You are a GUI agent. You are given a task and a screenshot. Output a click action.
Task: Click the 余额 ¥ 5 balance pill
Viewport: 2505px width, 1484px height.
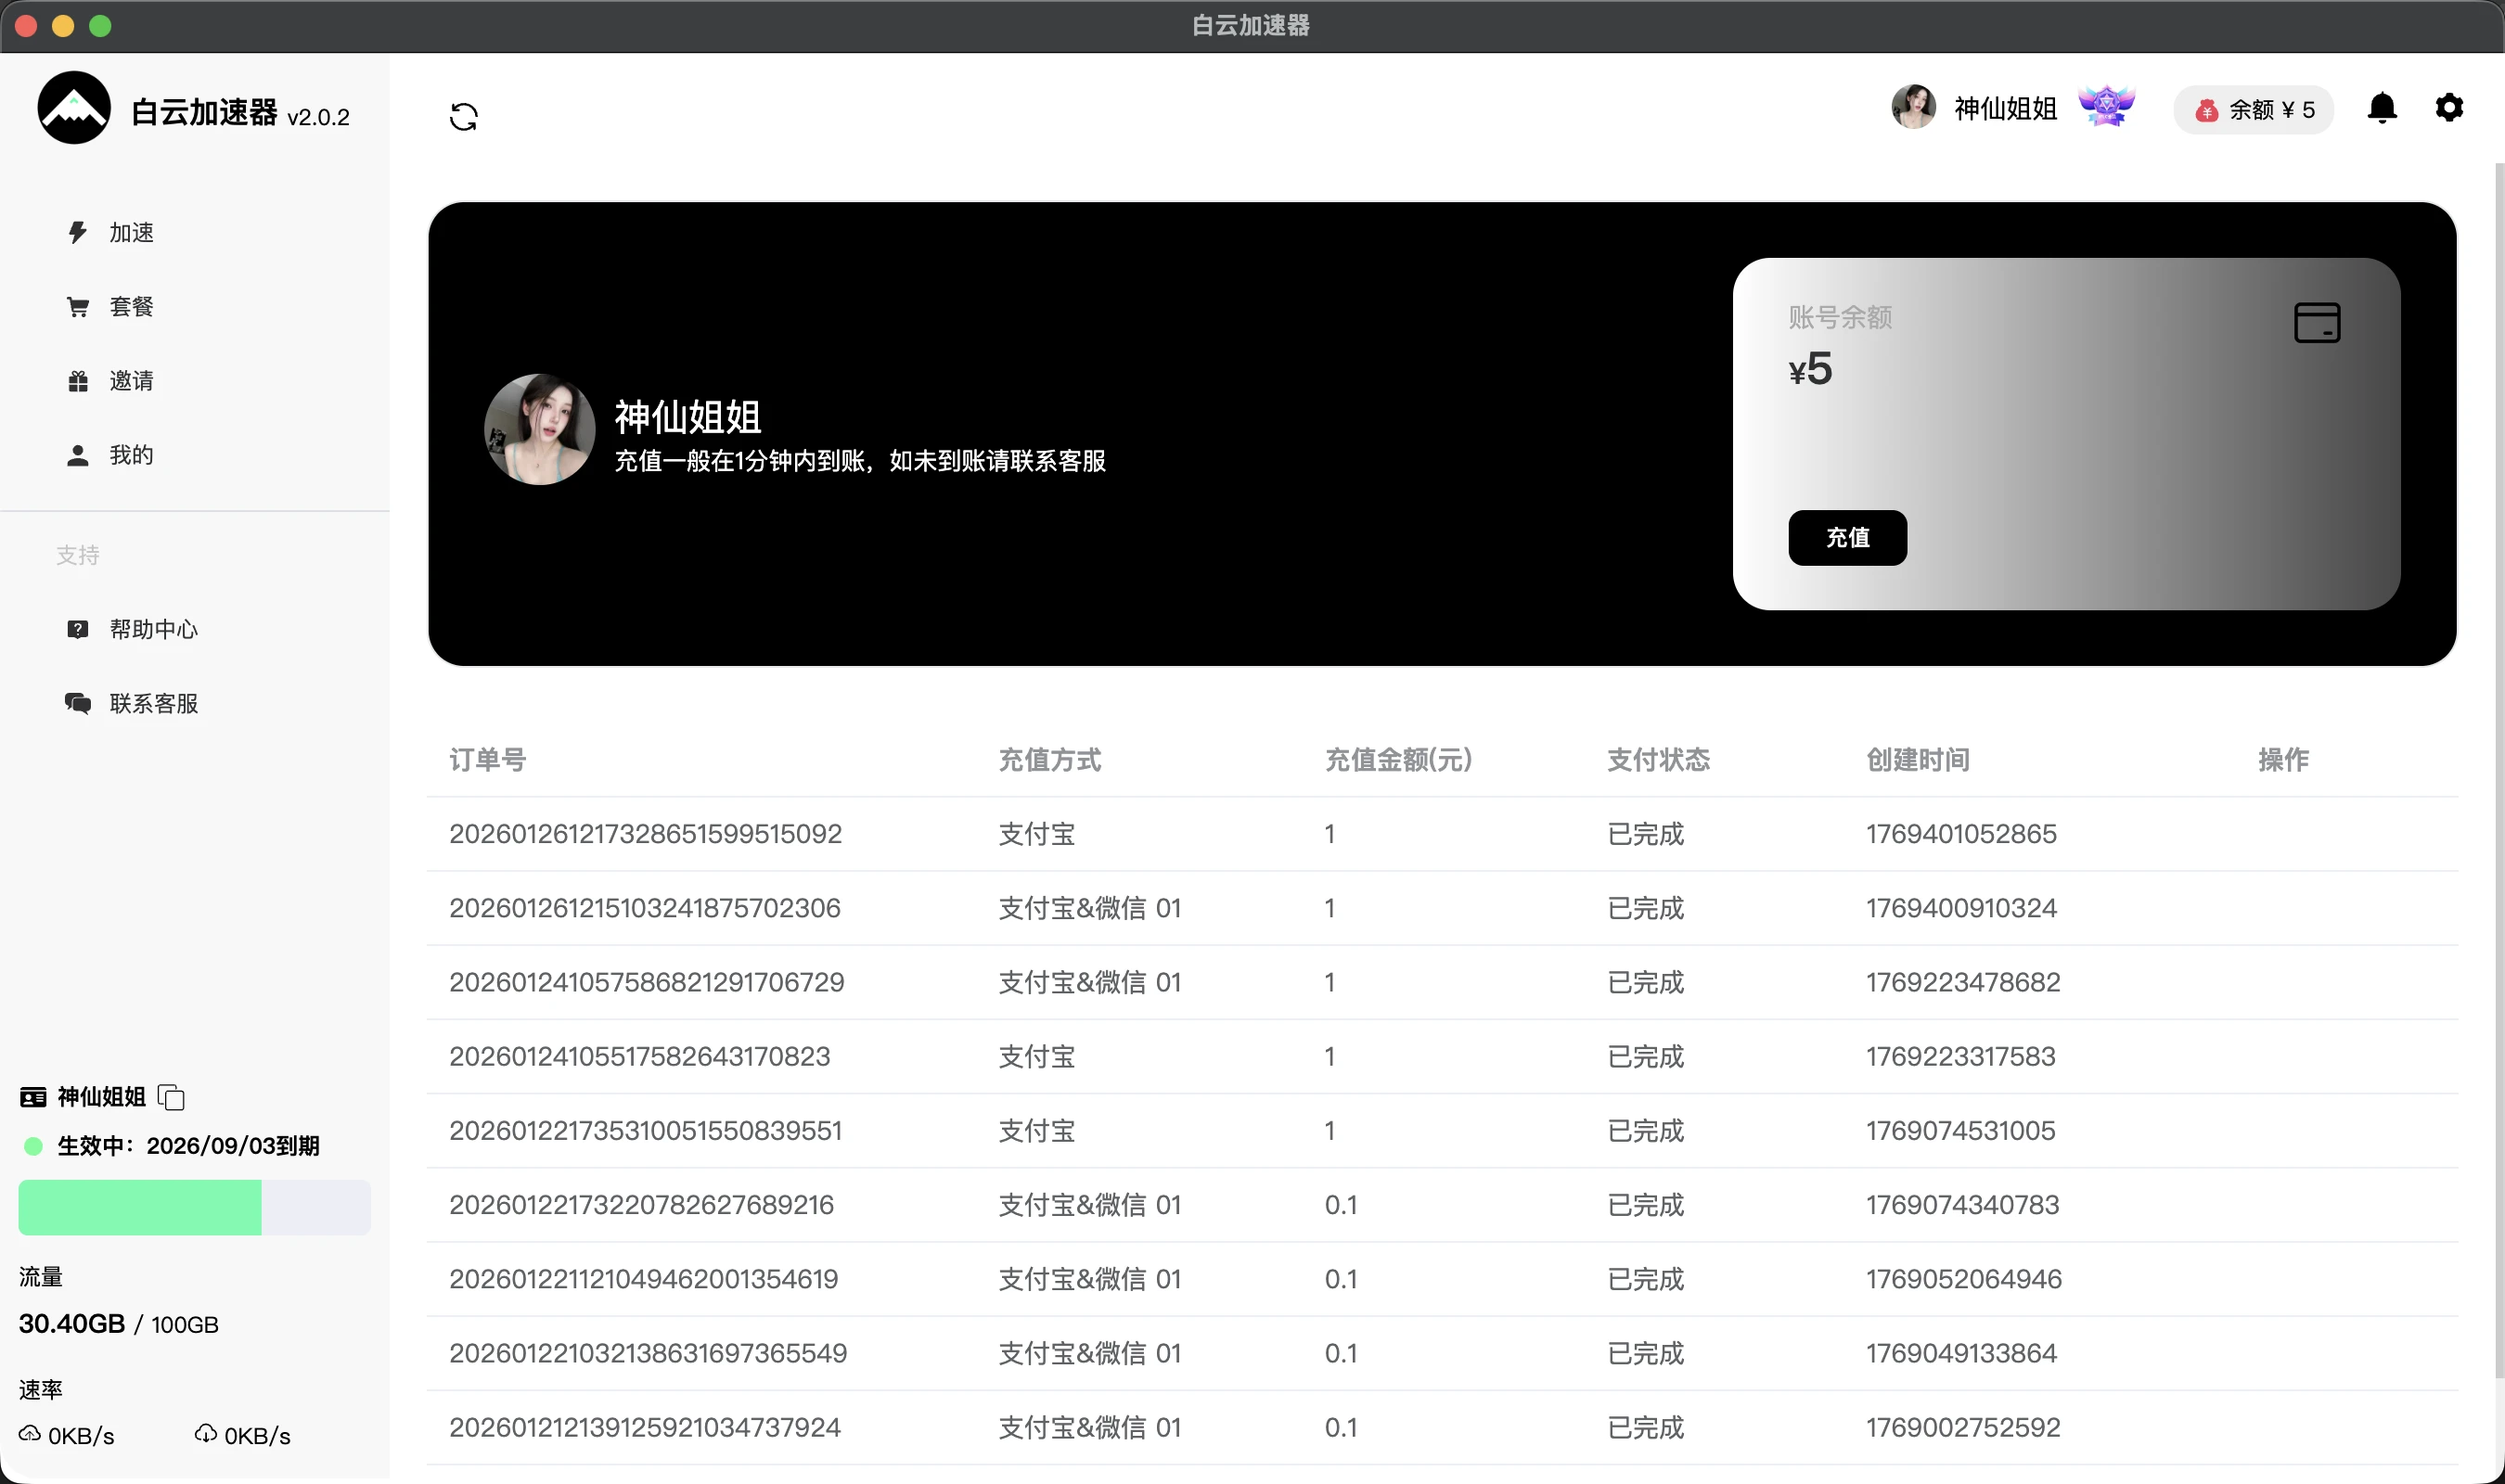2254,110
